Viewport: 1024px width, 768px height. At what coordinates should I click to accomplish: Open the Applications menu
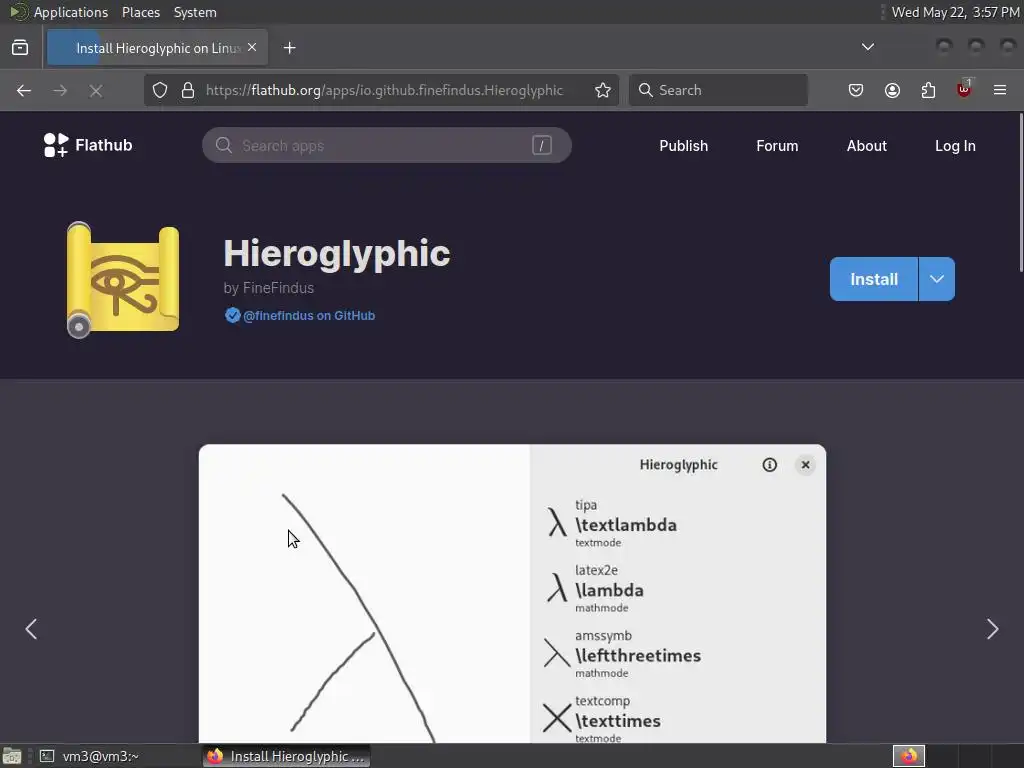(x=59, y=12)
